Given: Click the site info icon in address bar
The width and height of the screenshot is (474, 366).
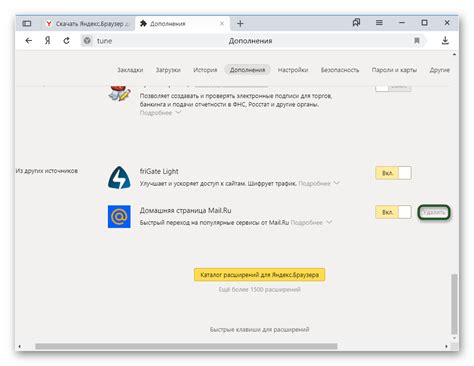Looking at the screenshot, I should pos(87,41).
